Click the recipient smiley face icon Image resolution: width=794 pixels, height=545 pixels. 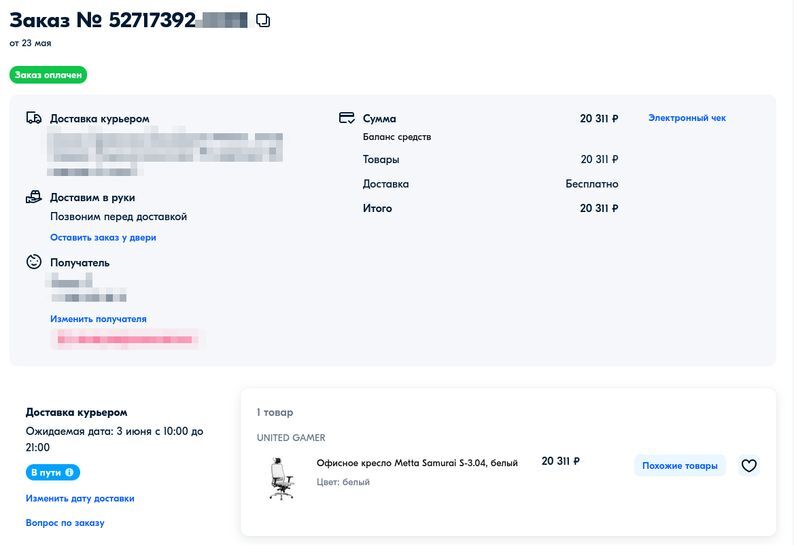tap(34, 262)
